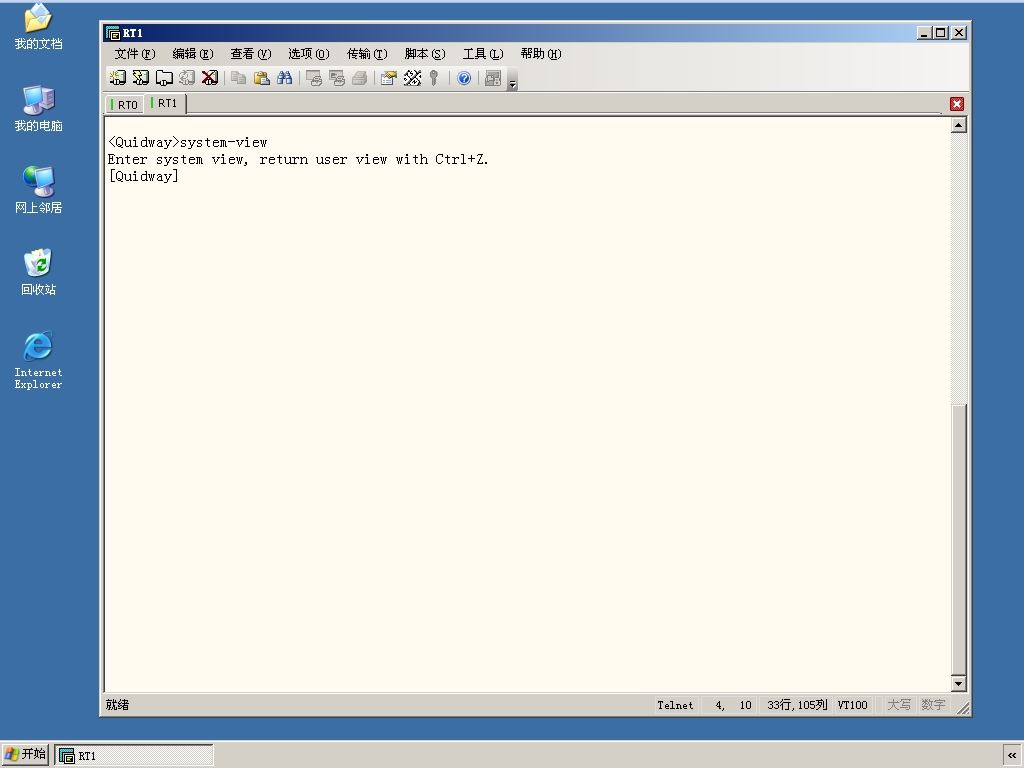
Task: Open the 传输(T) menu
Action: point(367,54)
